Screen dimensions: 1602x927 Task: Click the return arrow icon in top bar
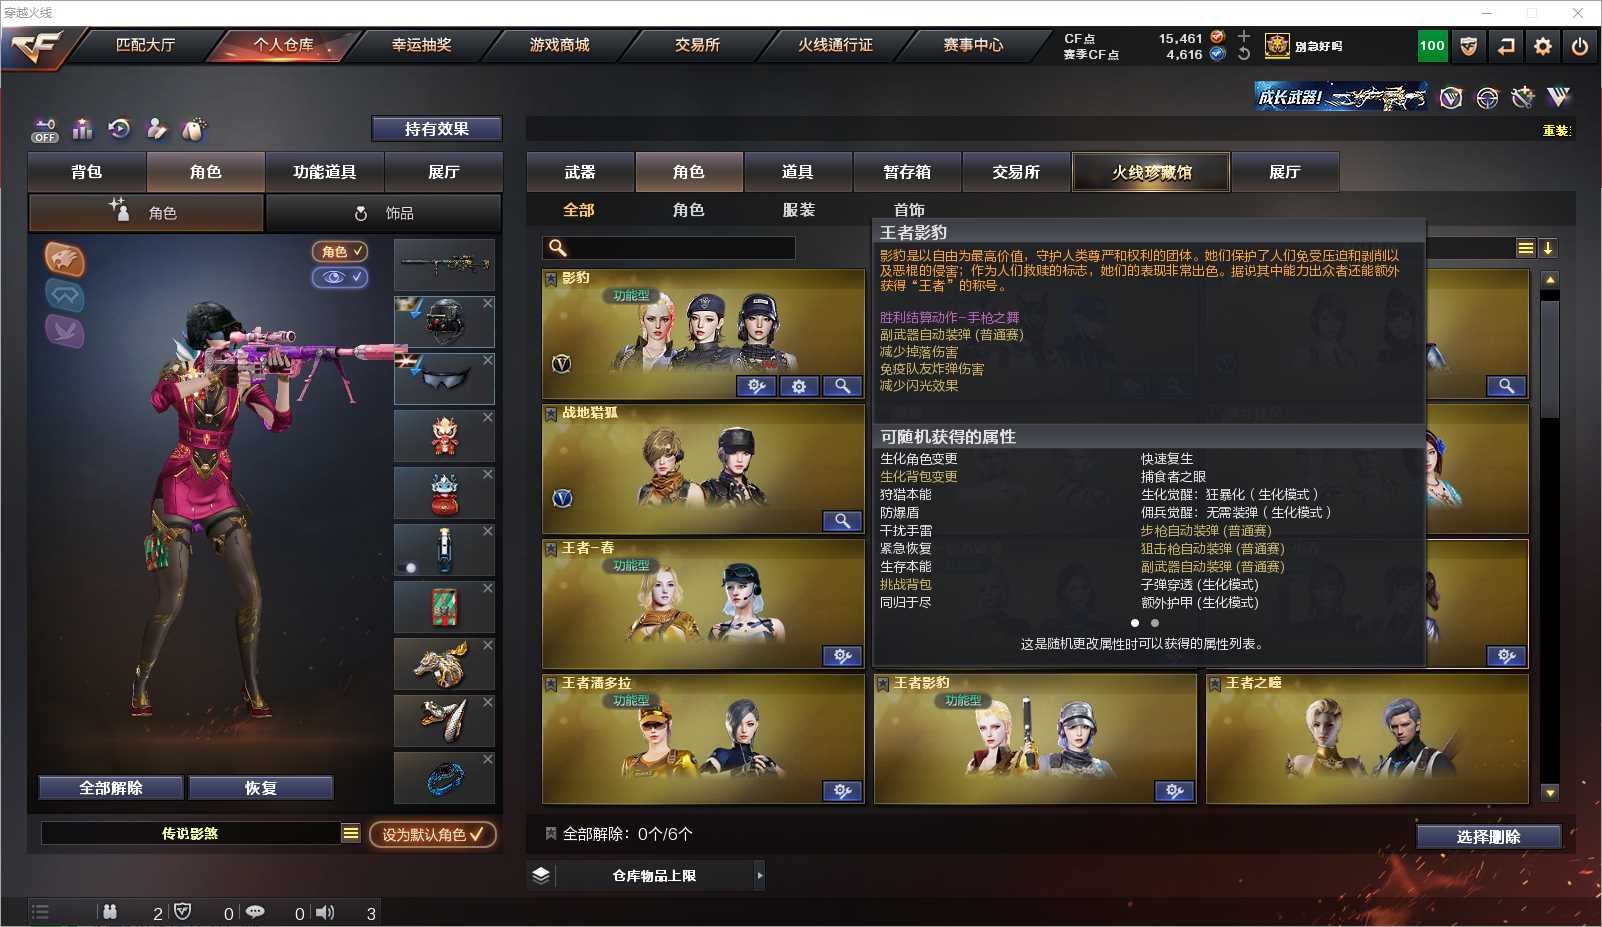[x=1506, y=46]
